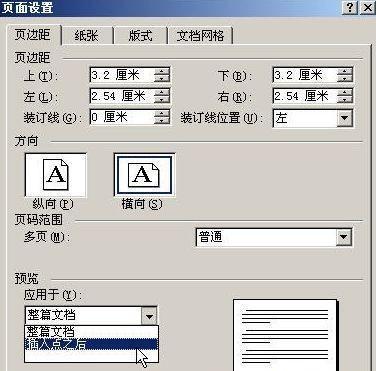Decrease the 上 margin with down arrow
The image size is (376, 371).
click(162, 79)
